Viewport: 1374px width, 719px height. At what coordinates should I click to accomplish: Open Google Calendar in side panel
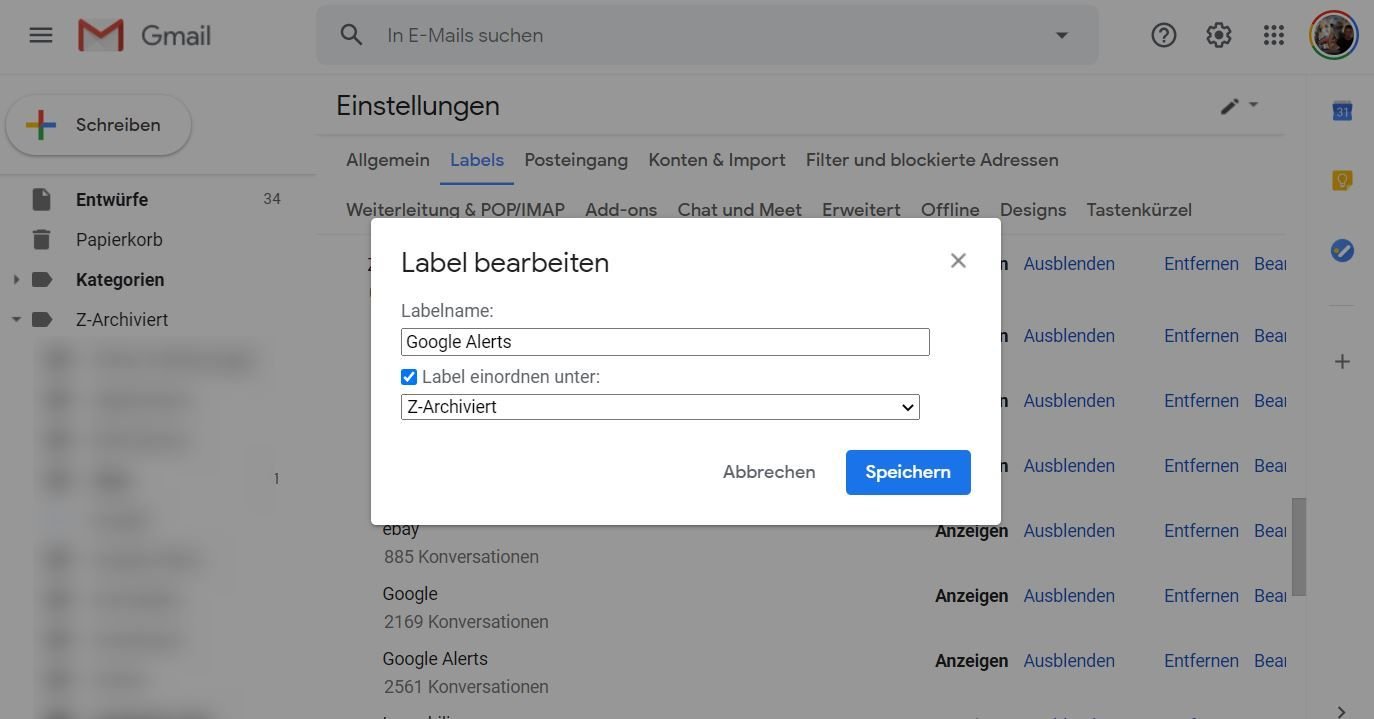(x=1342, y=111)
